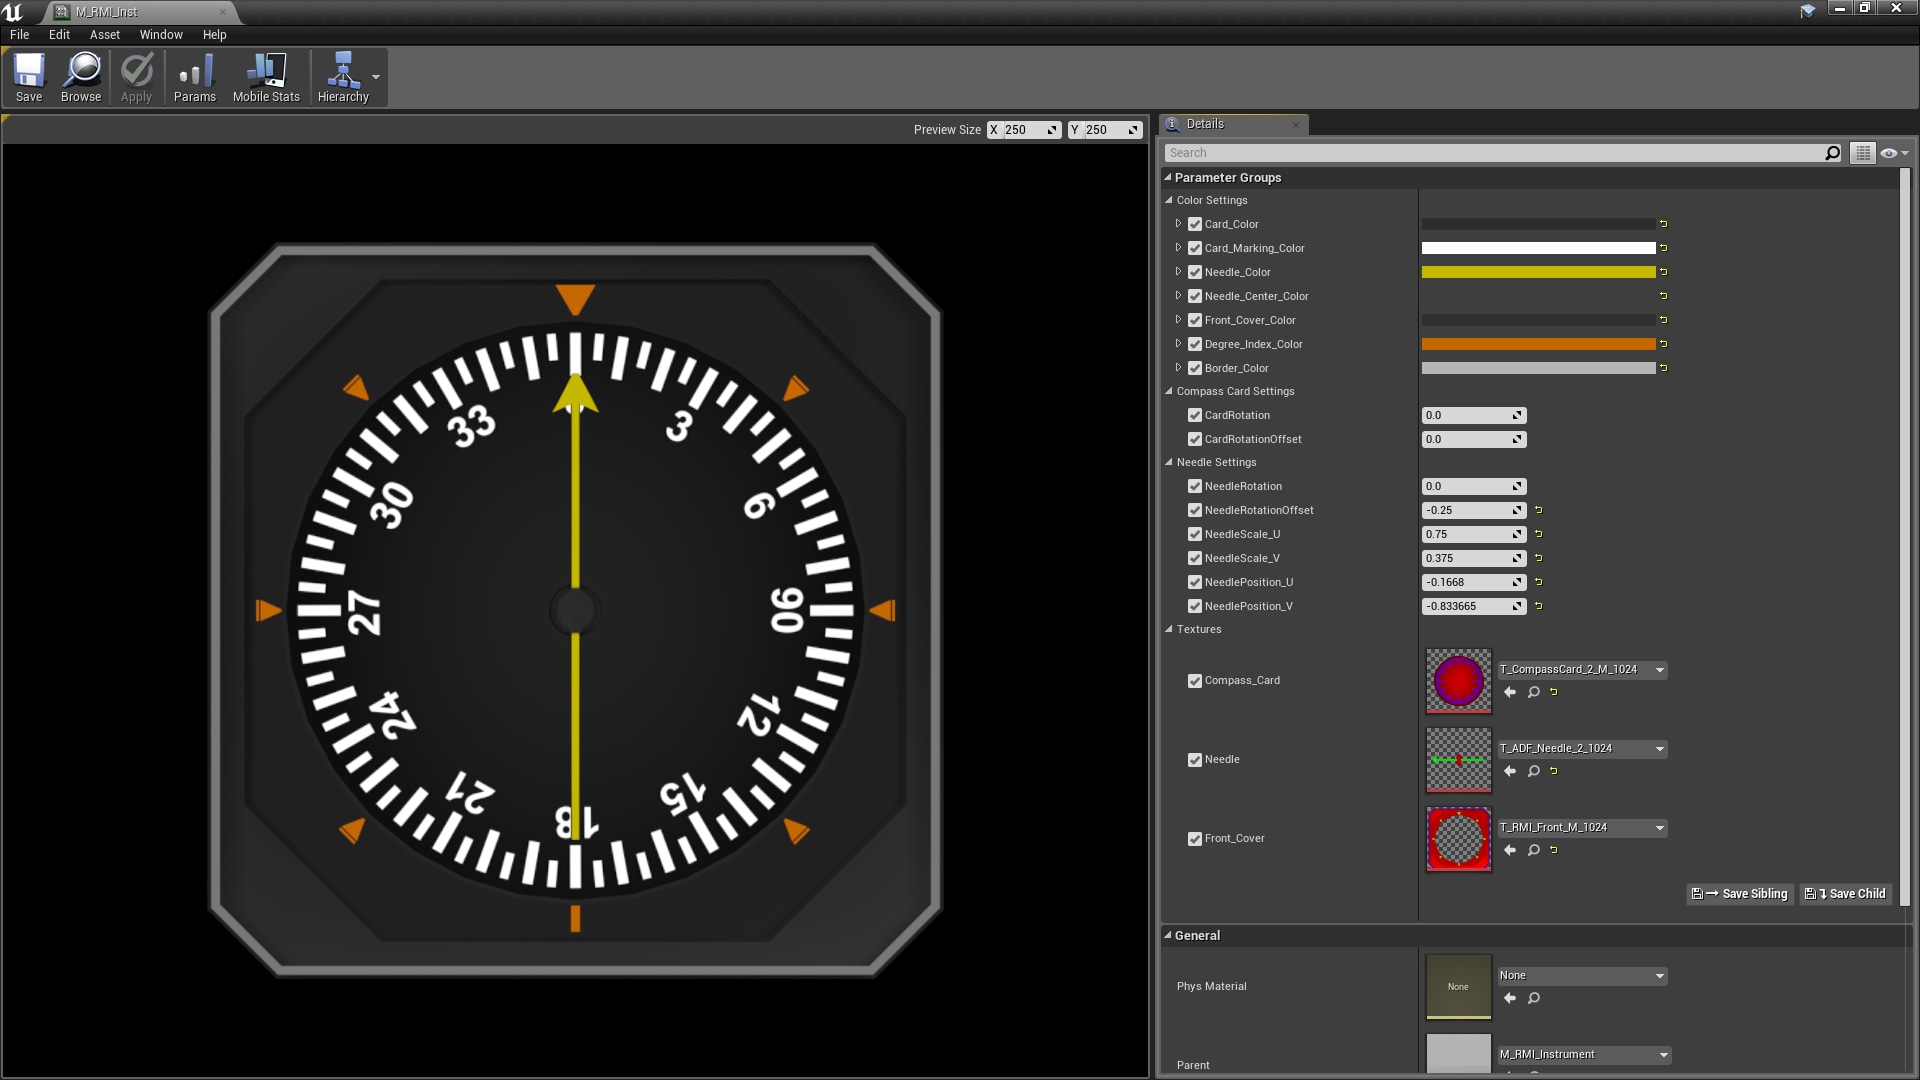Click the Degree_Index_Color orange swatch

(x=1540, y=343)
